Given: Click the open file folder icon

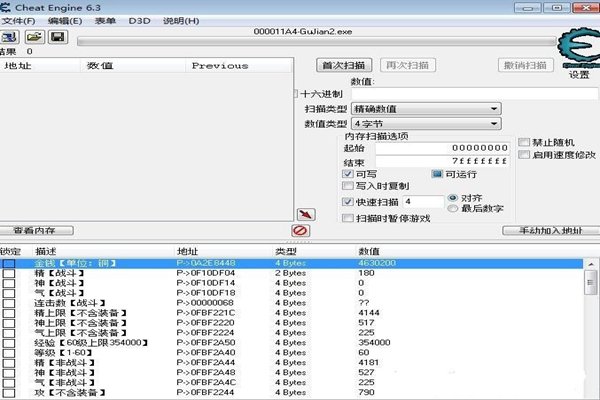Looking at the screenshot, I should 34,37.
